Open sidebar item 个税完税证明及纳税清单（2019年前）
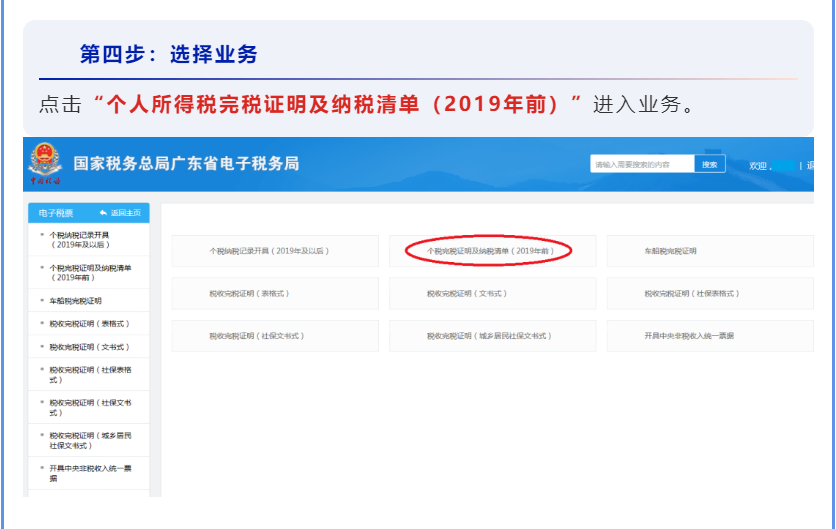The height and width of the screenshot is (529, 836). [x=89, y=272]
